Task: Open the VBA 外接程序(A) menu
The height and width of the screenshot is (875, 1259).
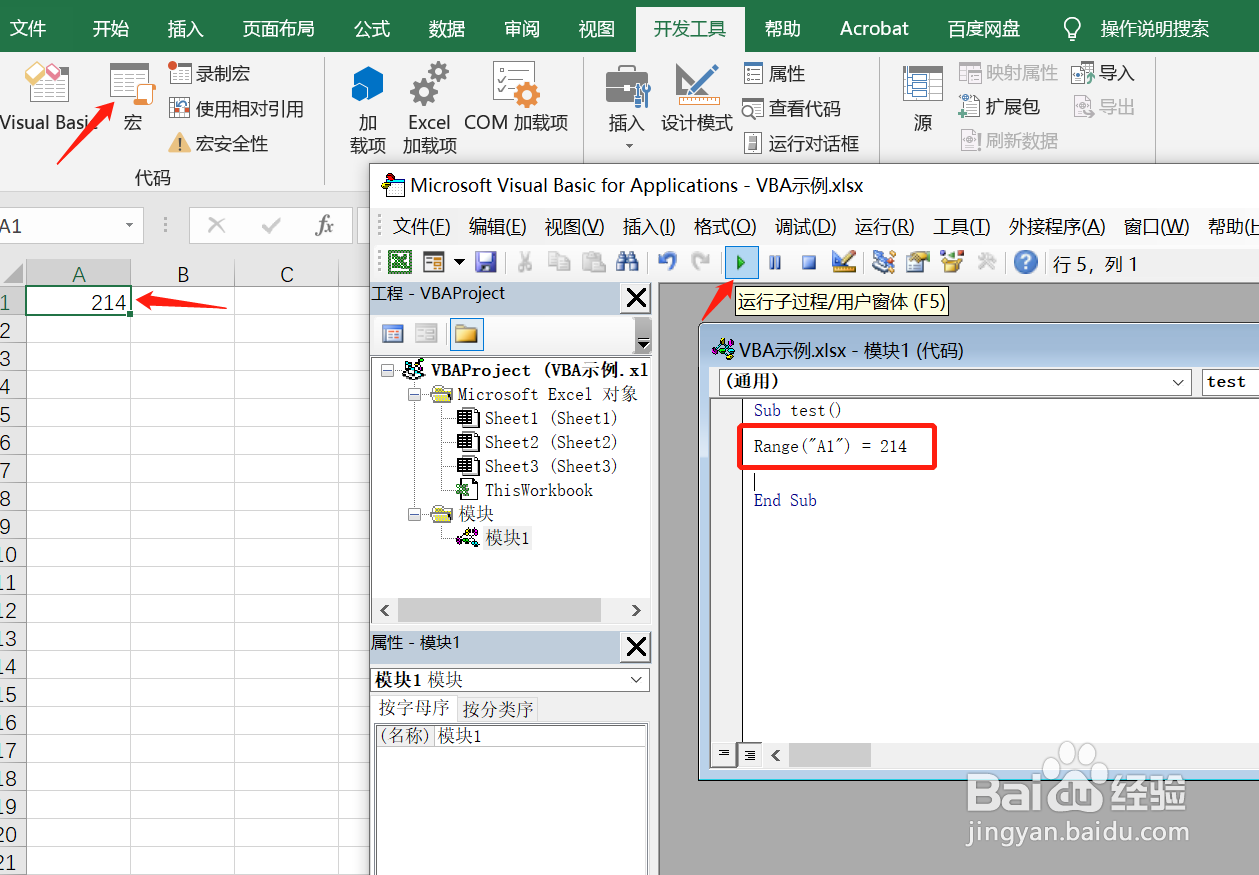Action: (1057, 227)
